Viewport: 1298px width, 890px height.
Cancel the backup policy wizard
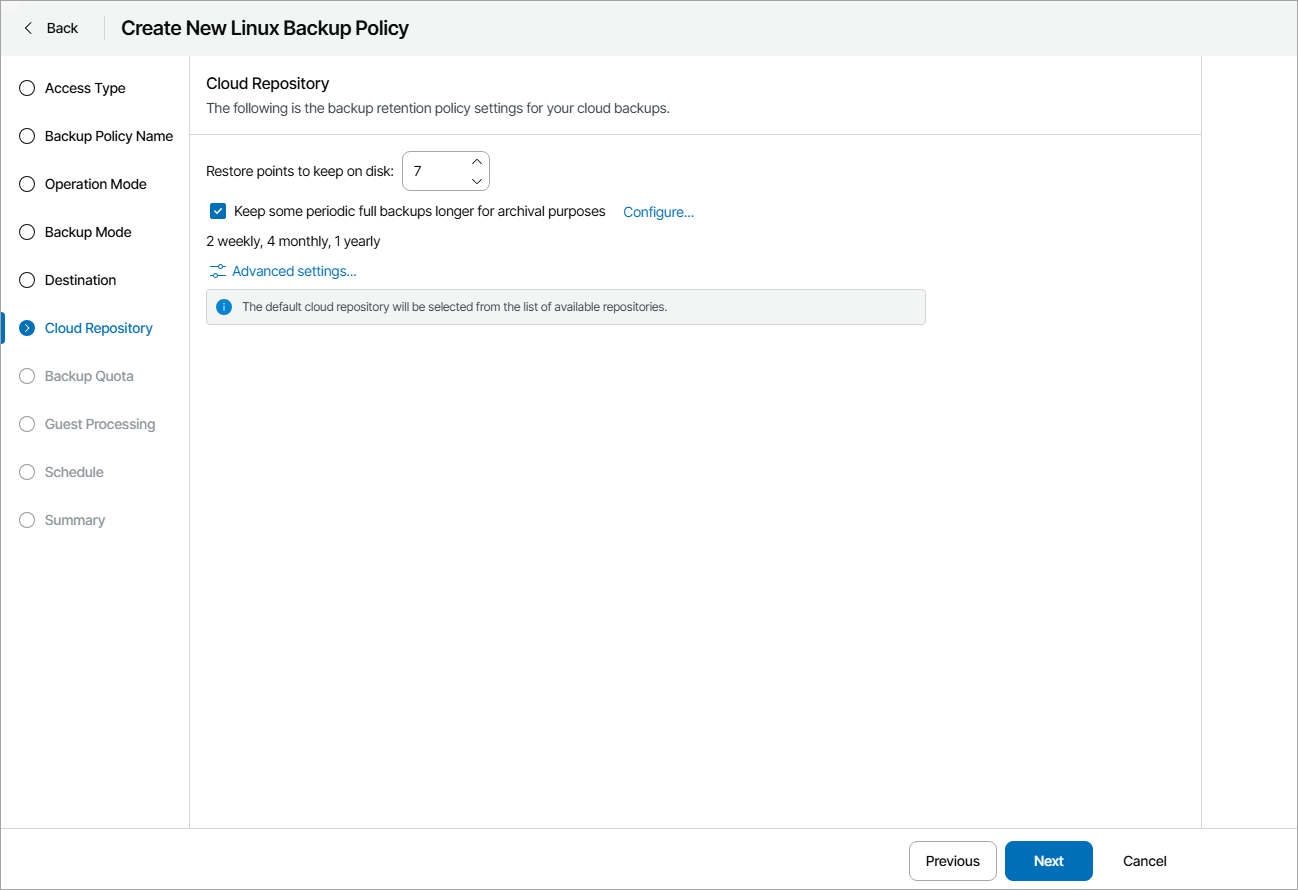1144,861
